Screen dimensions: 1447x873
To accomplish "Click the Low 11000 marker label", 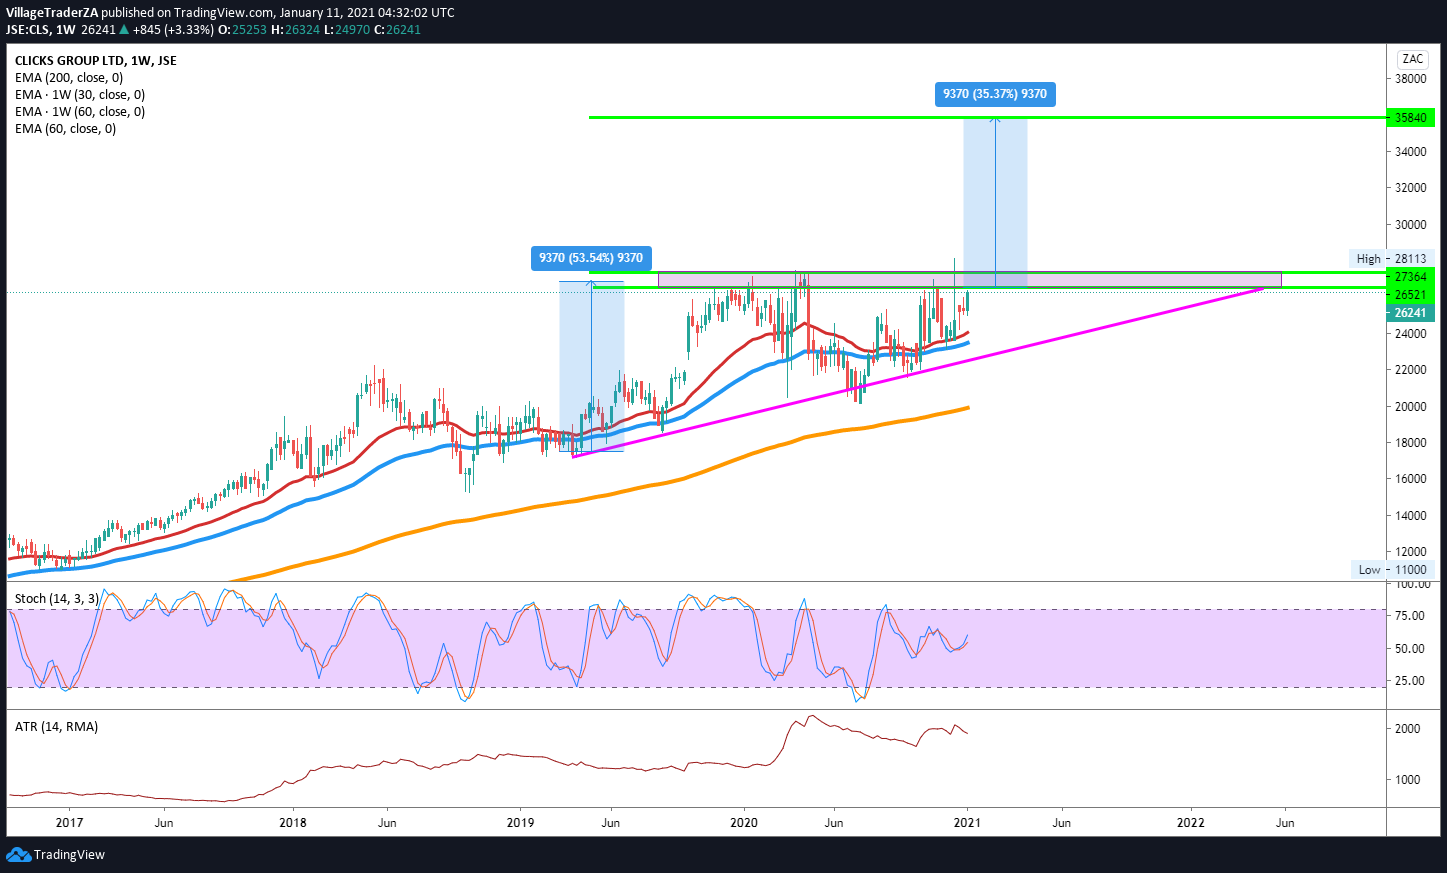I will (1391, 569).
